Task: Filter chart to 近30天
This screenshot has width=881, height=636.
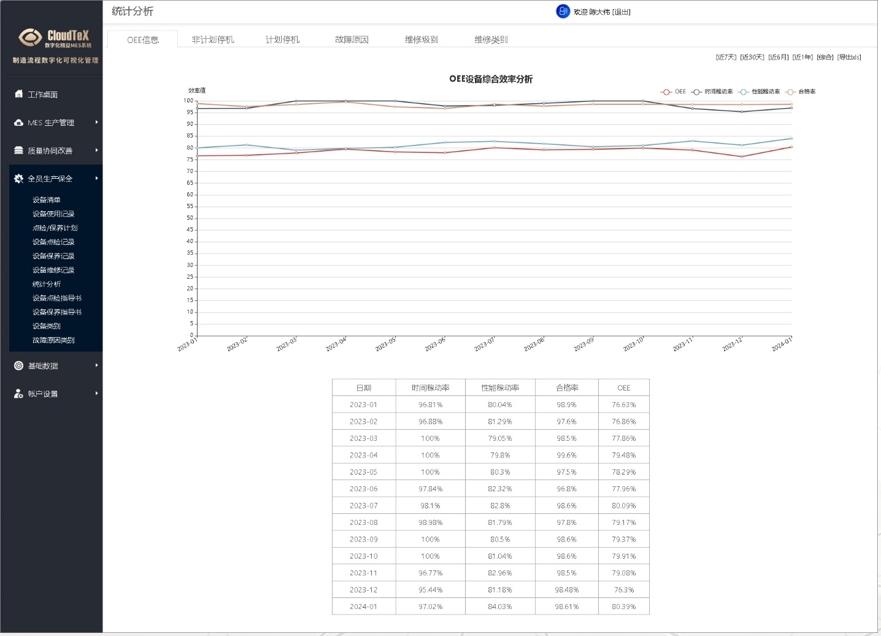Action: [x=752, y=57]
